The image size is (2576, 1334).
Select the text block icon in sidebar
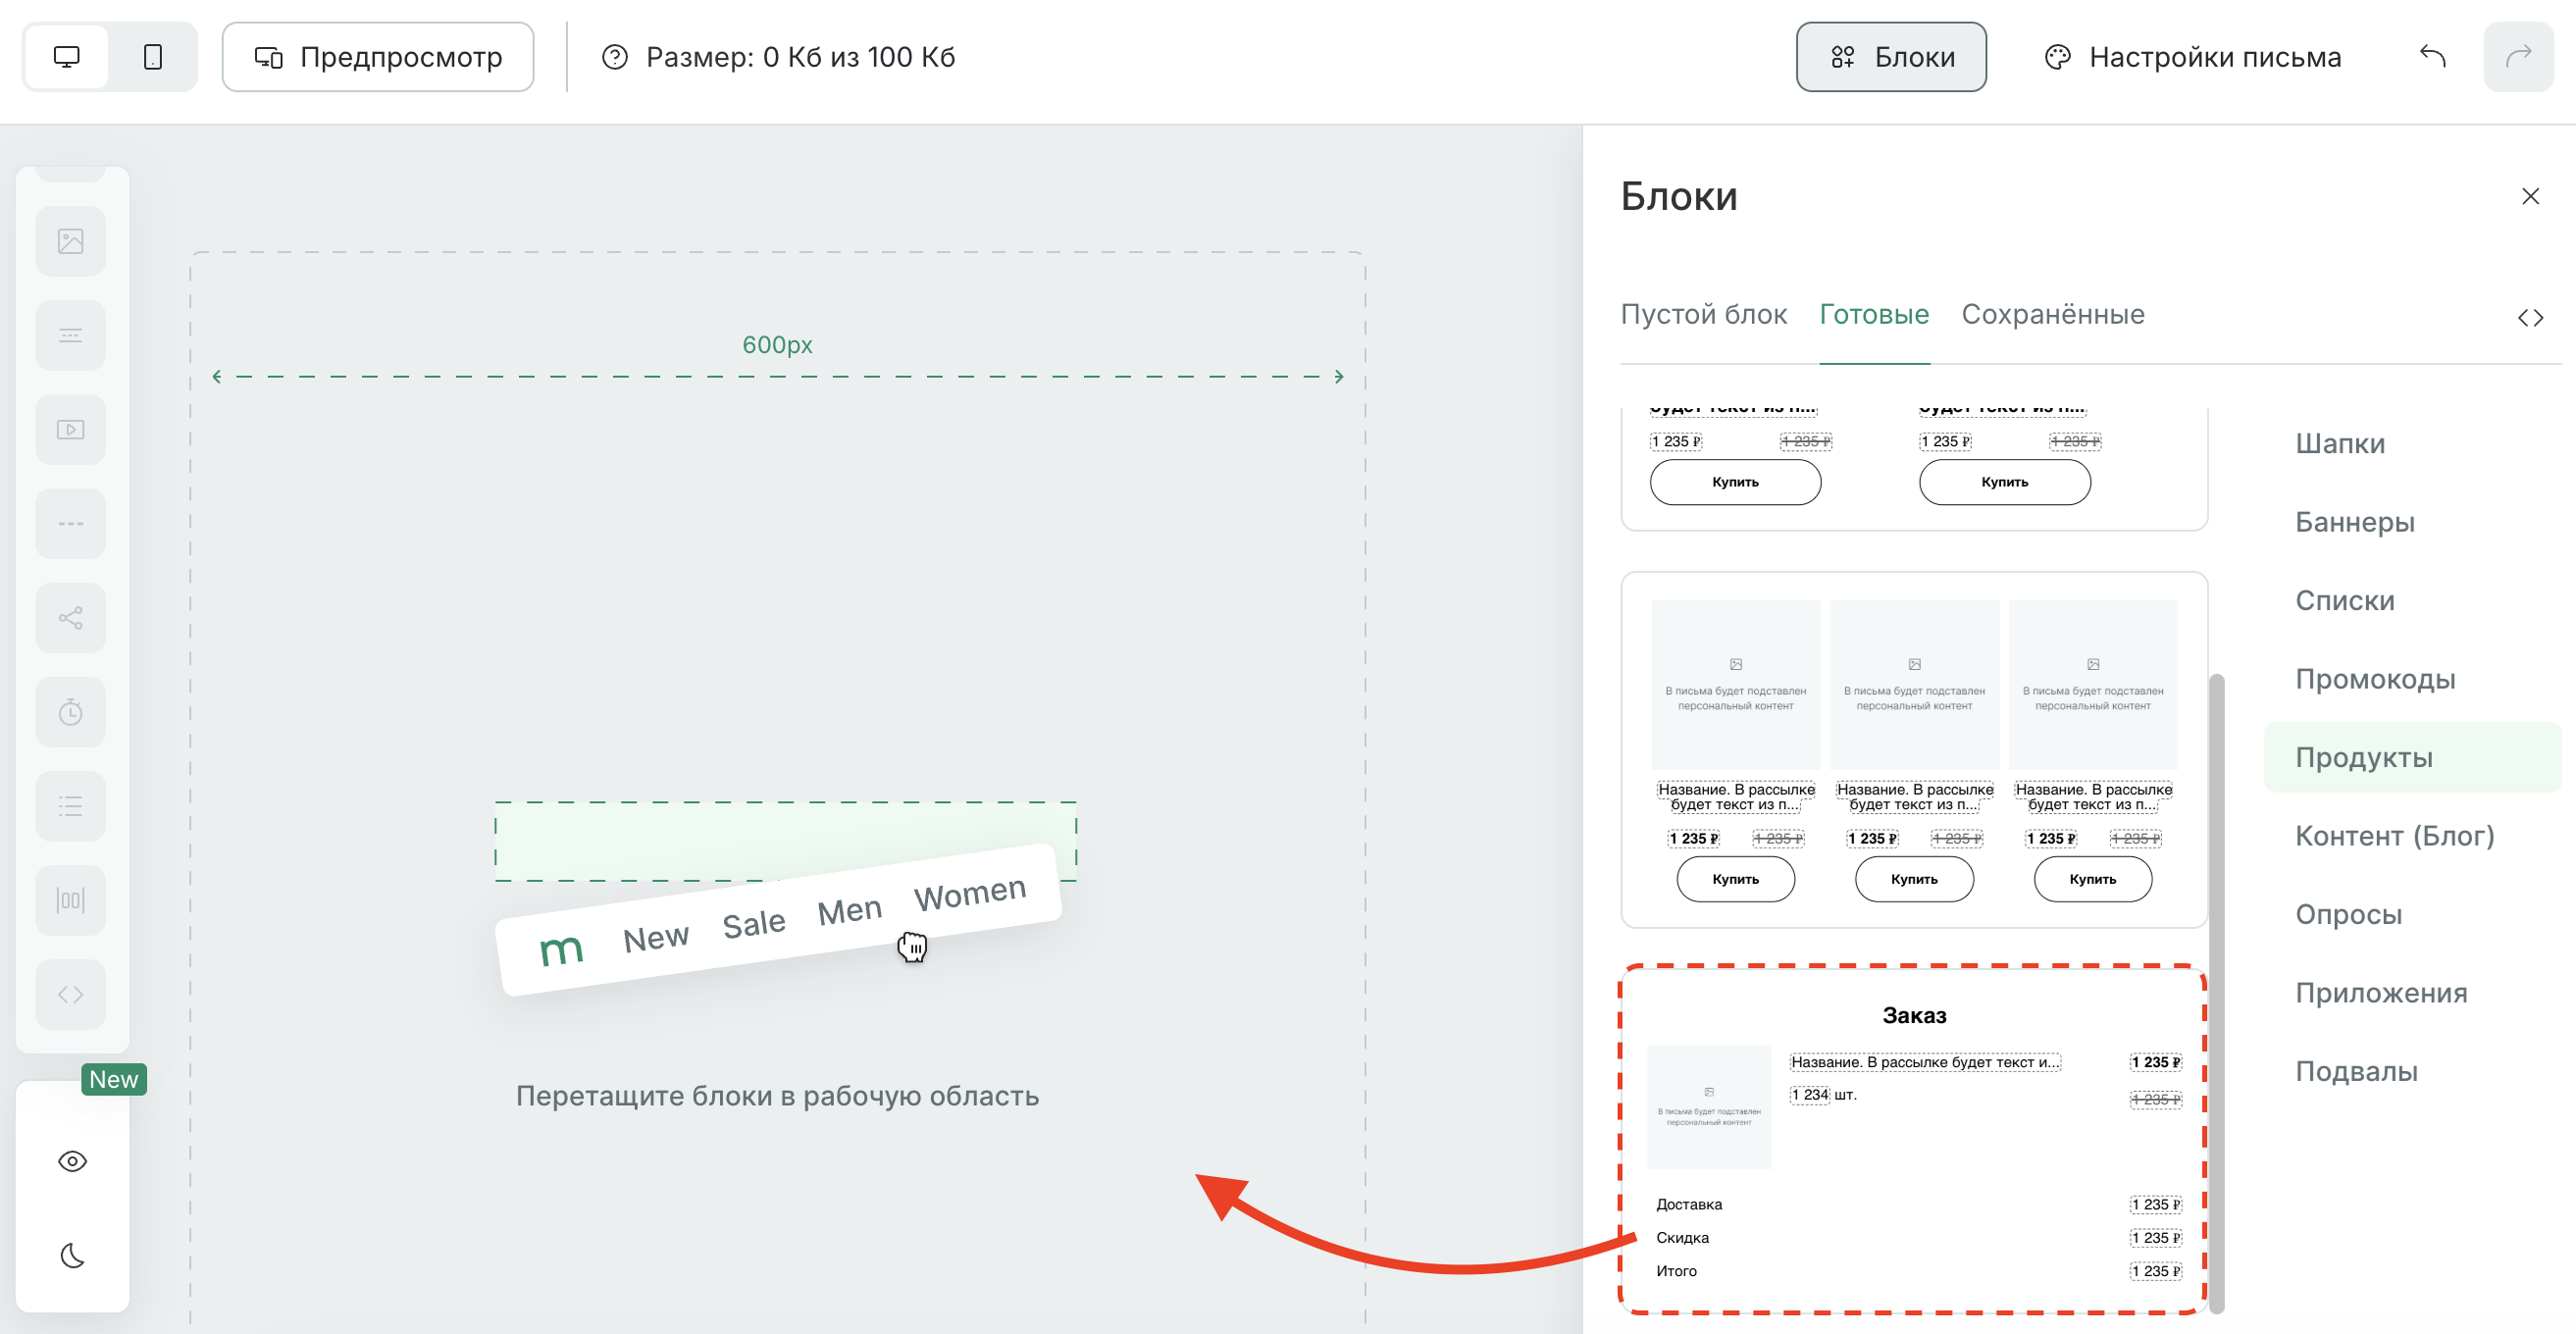pos(70,335)
